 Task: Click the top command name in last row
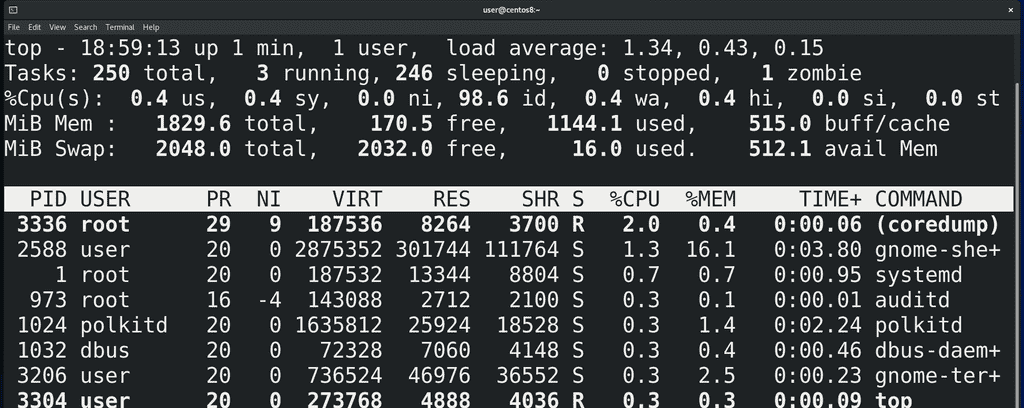click(893, 400)
